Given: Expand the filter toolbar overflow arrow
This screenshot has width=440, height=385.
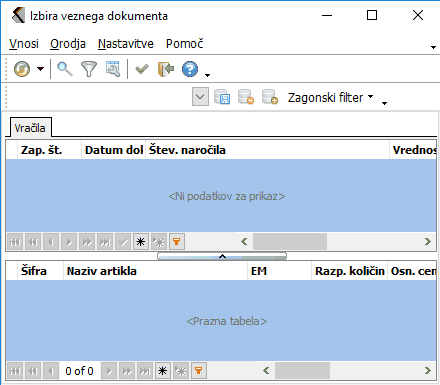Looking at the screenshot, I should pyautogui.click(x=384, y=103).
